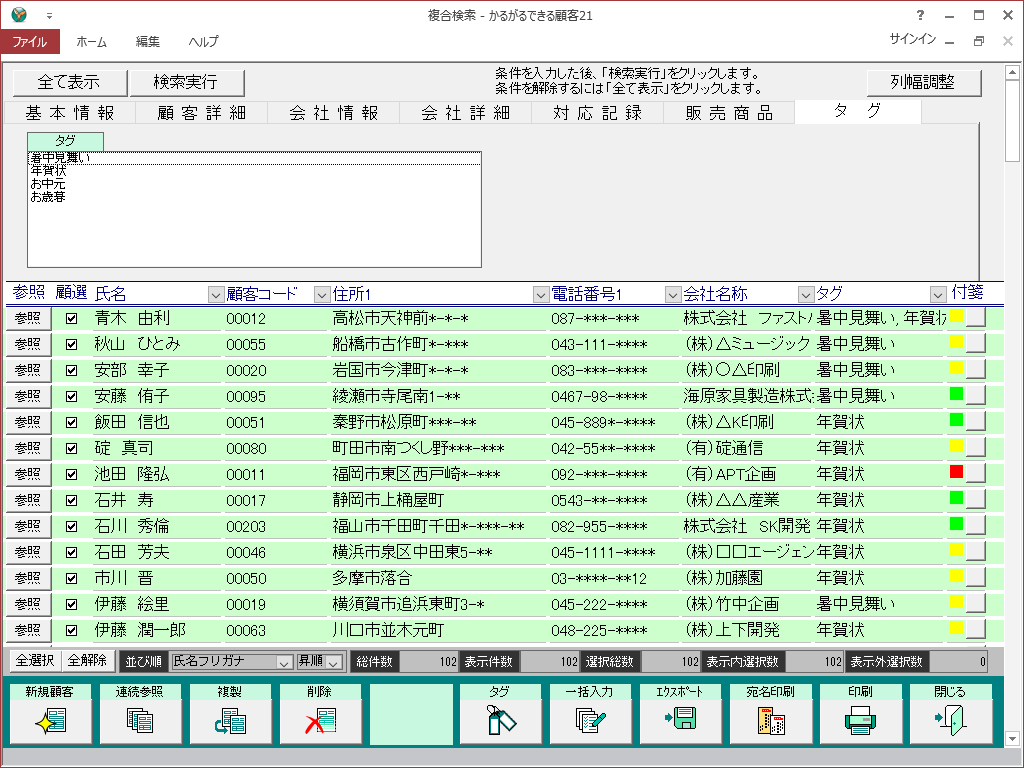Open the 住所1 column filter dropdown
Viewport: 1024px width, 768px height.
(540, 295)
